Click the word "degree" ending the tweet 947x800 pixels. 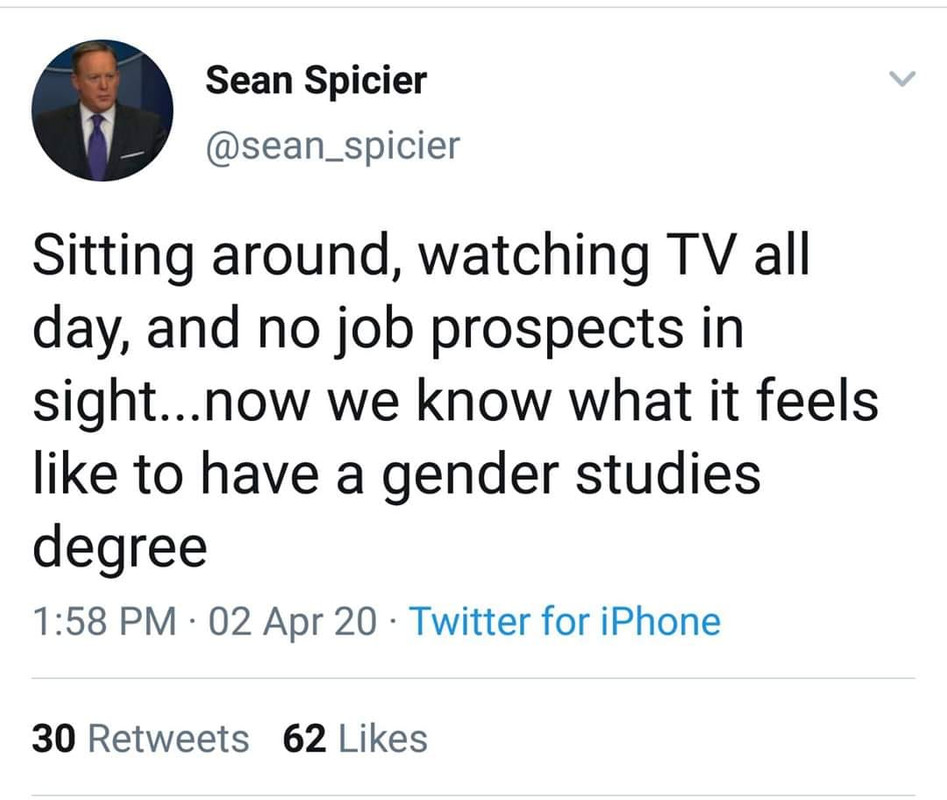click(x=120, y=548)
